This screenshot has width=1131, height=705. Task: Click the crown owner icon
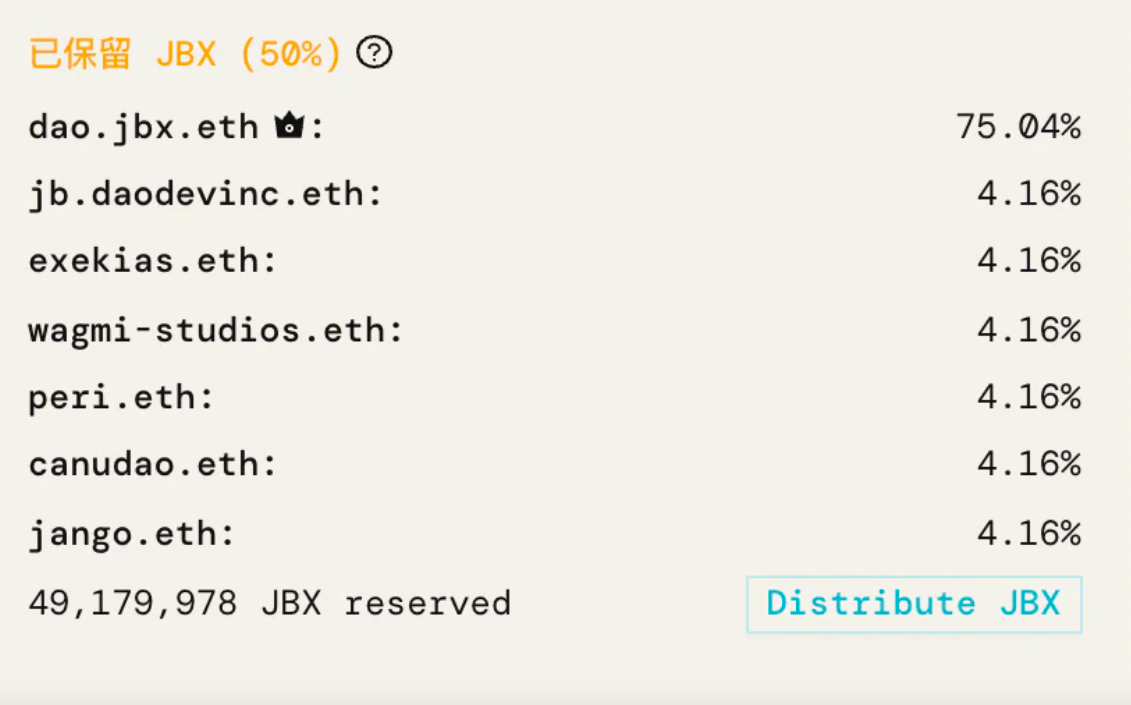289,125
